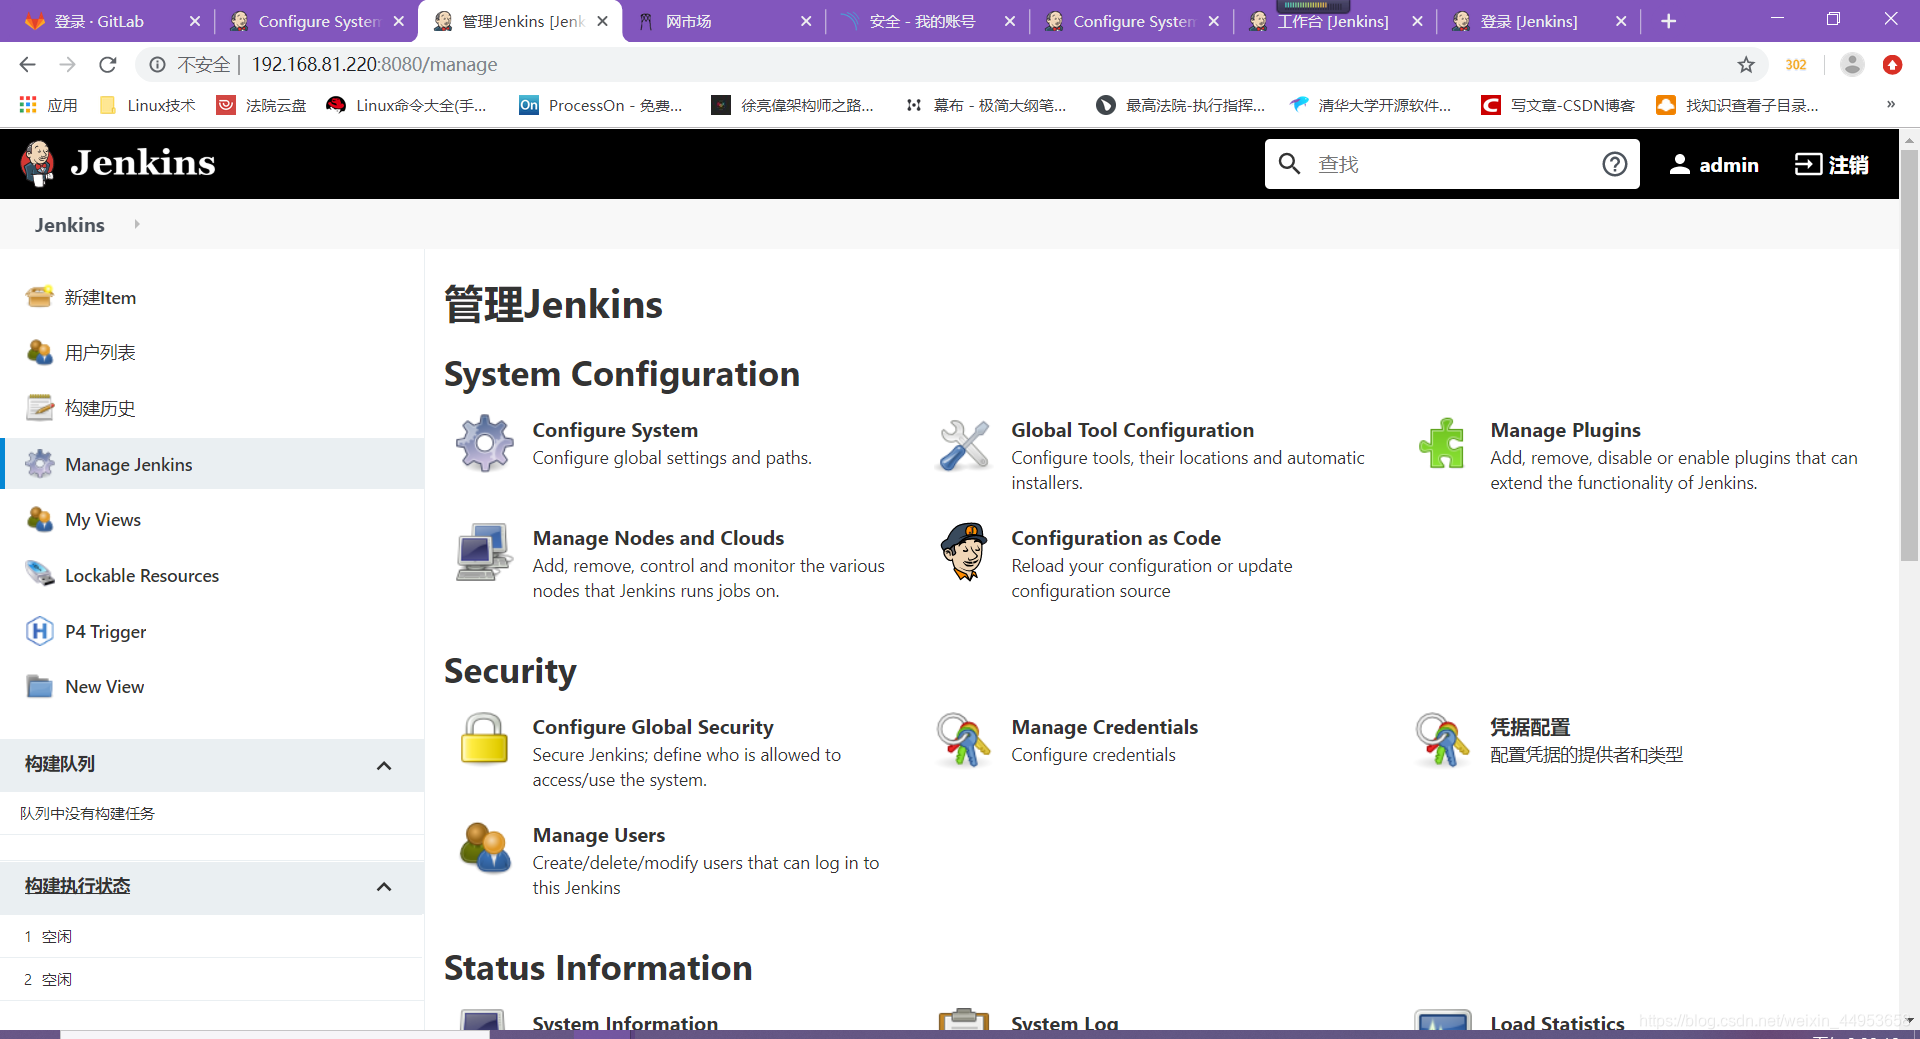Expand the Jenkins breadcrumb dropdown arrow
Viewport: 1920px width, 1039px height.
pos(137,224)
